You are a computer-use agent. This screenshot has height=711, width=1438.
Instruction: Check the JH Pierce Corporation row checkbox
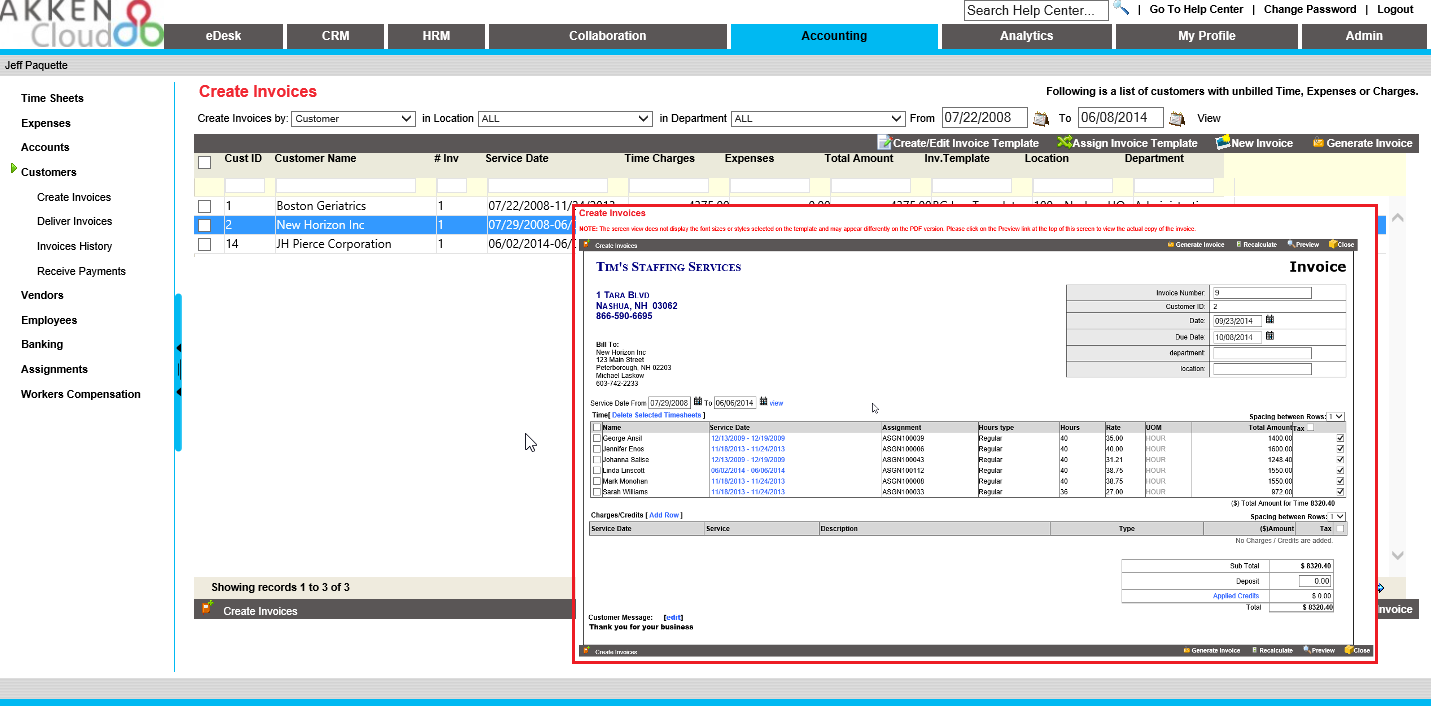pyautogui.click(x=205, y=244)
